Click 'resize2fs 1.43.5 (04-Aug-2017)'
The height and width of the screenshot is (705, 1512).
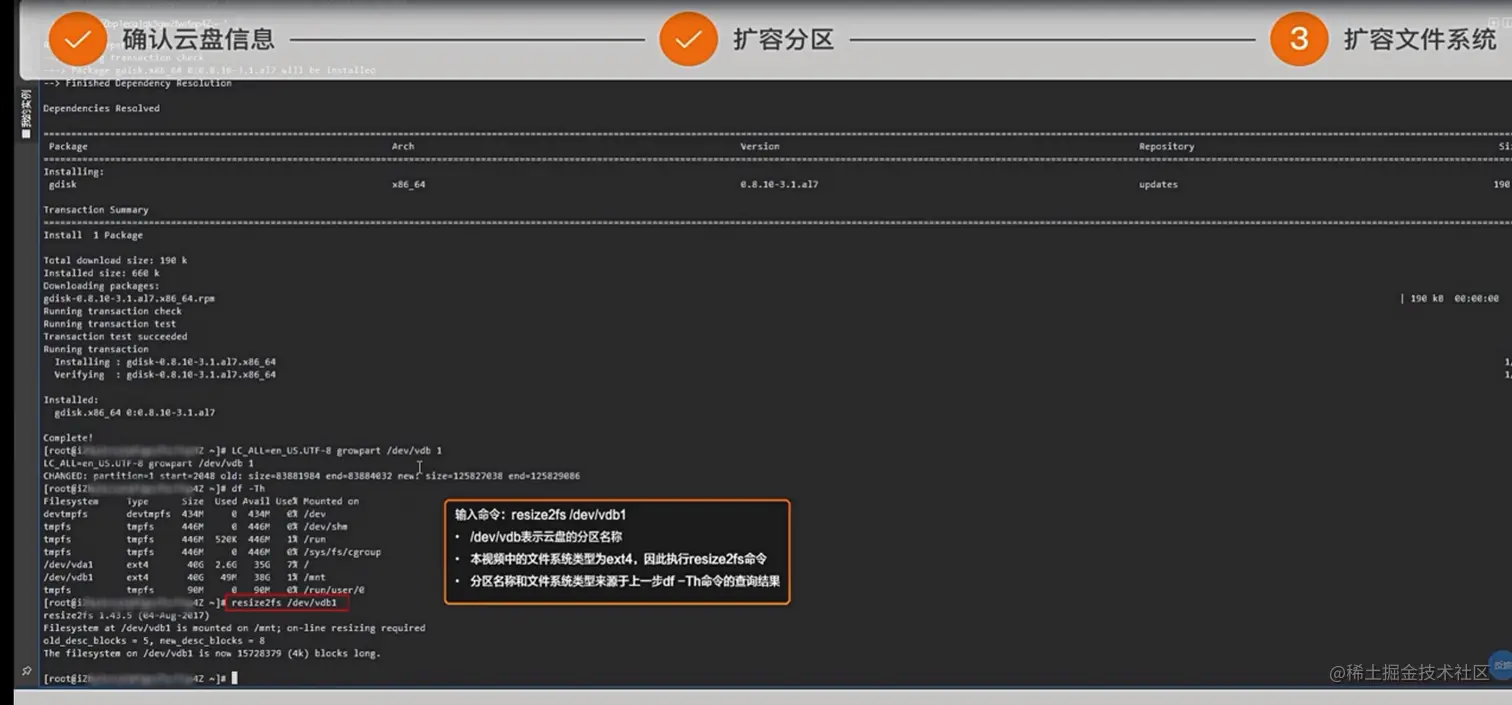click(126, 616)
